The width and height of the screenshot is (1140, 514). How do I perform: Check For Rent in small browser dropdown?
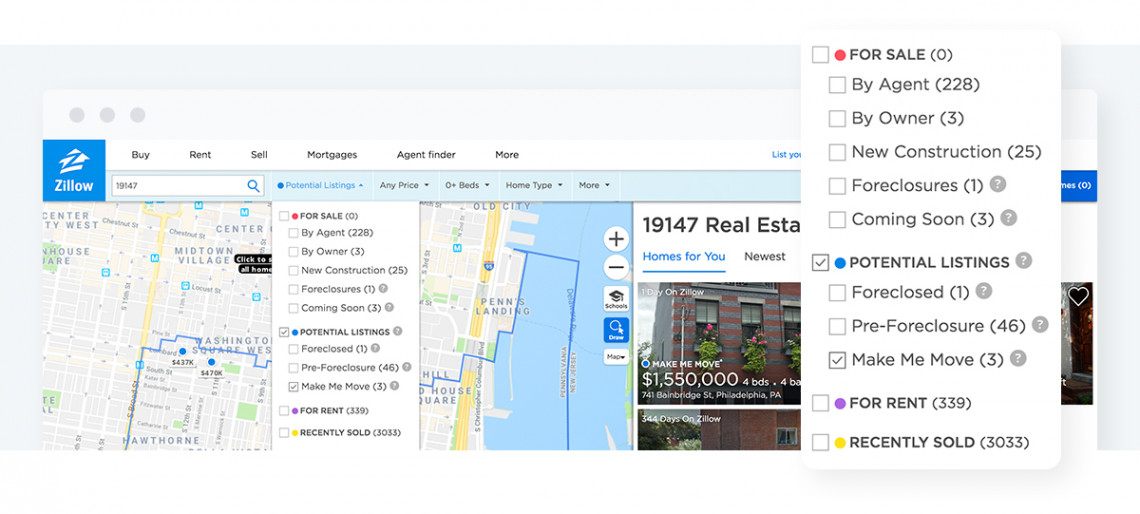click(x=284, y=411)
